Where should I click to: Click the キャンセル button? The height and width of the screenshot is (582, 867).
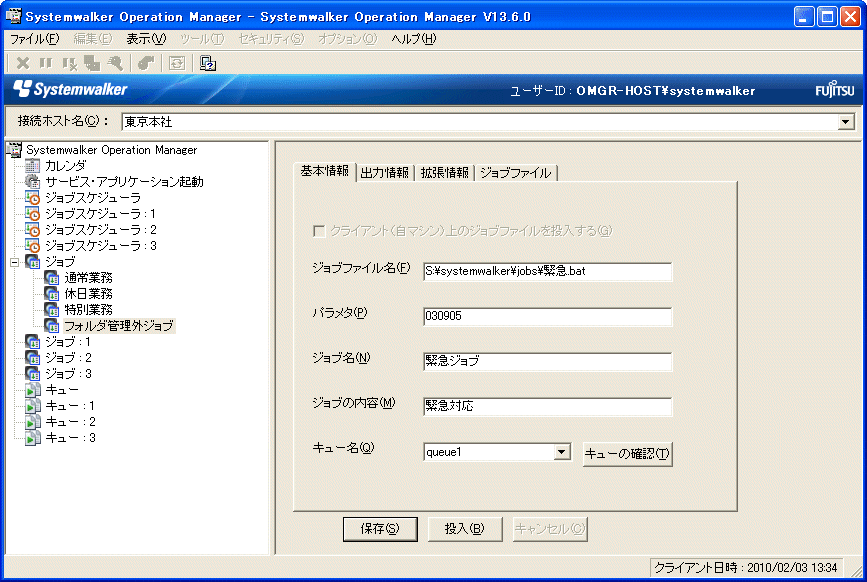click(x=550, y=529)
